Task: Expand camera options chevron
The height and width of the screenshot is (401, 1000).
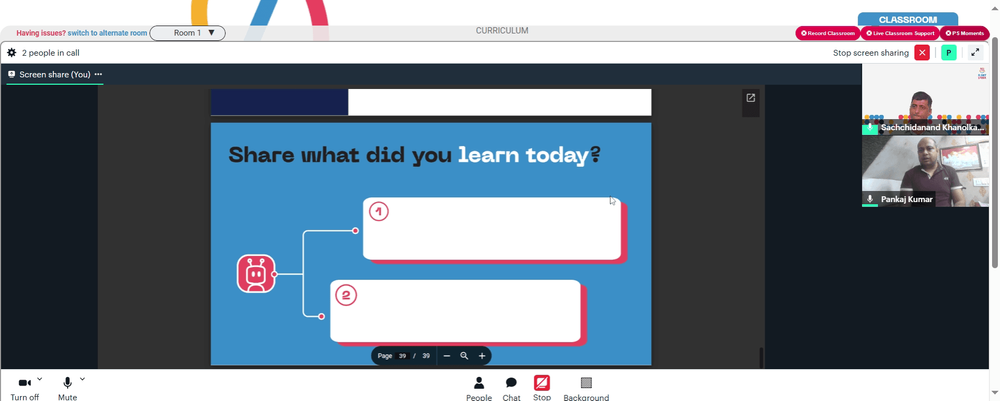Action: [40, 379]
